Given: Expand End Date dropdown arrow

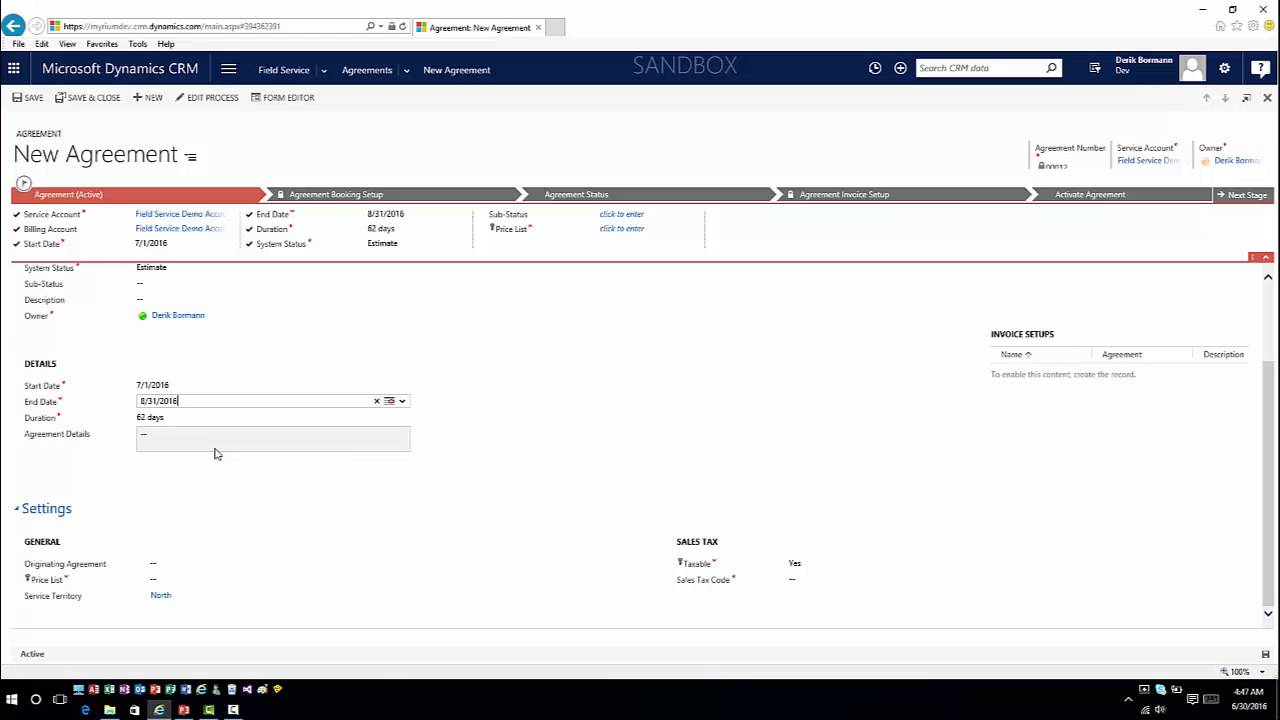Looking at the screenshot, I should 402,401.
